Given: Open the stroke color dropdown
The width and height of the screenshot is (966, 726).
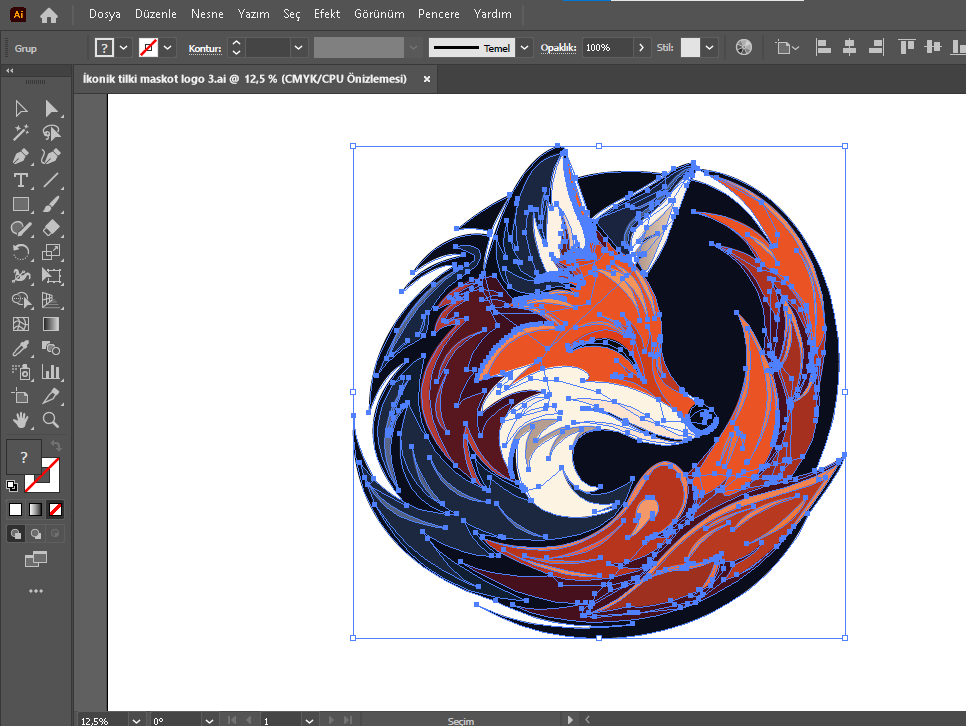Looking at the screenshot, I should tap(168, 47).
